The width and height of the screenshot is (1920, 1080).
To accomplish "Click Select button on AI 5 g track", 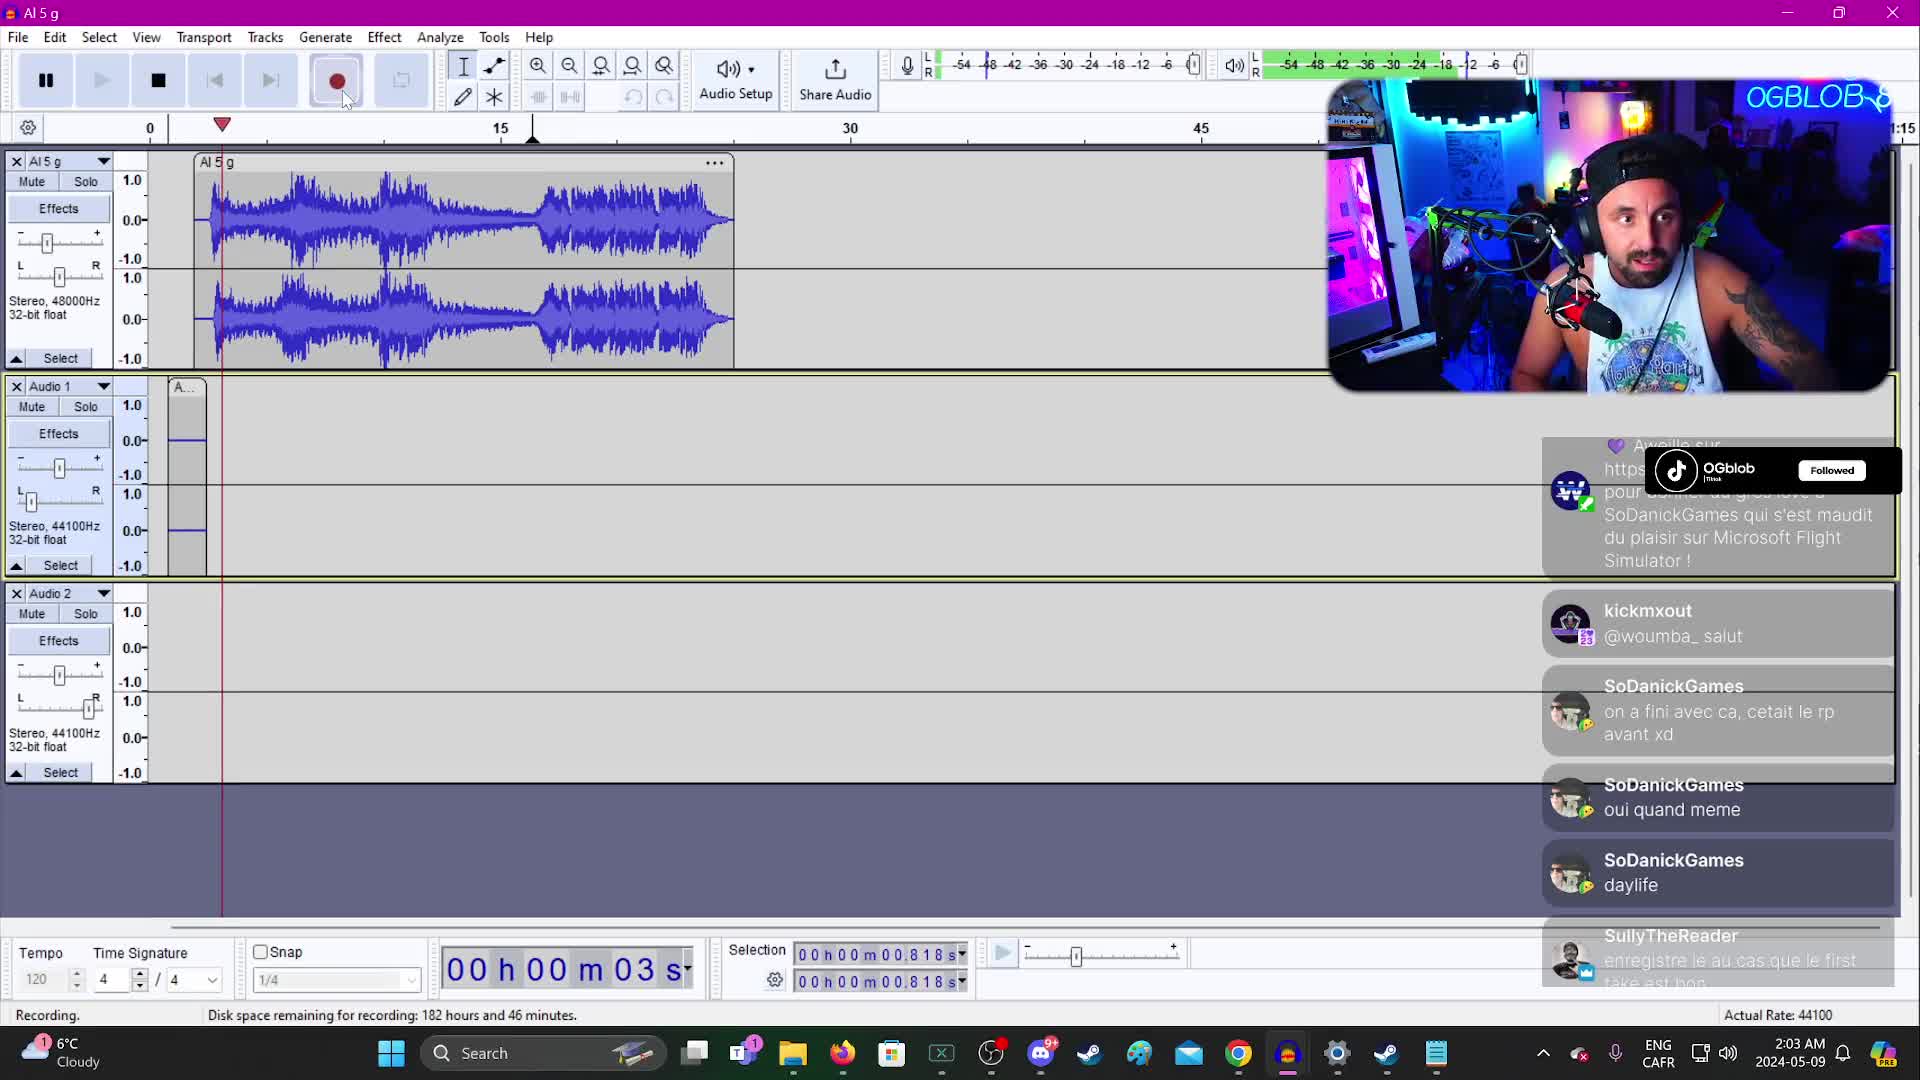I will coord(61,358).
